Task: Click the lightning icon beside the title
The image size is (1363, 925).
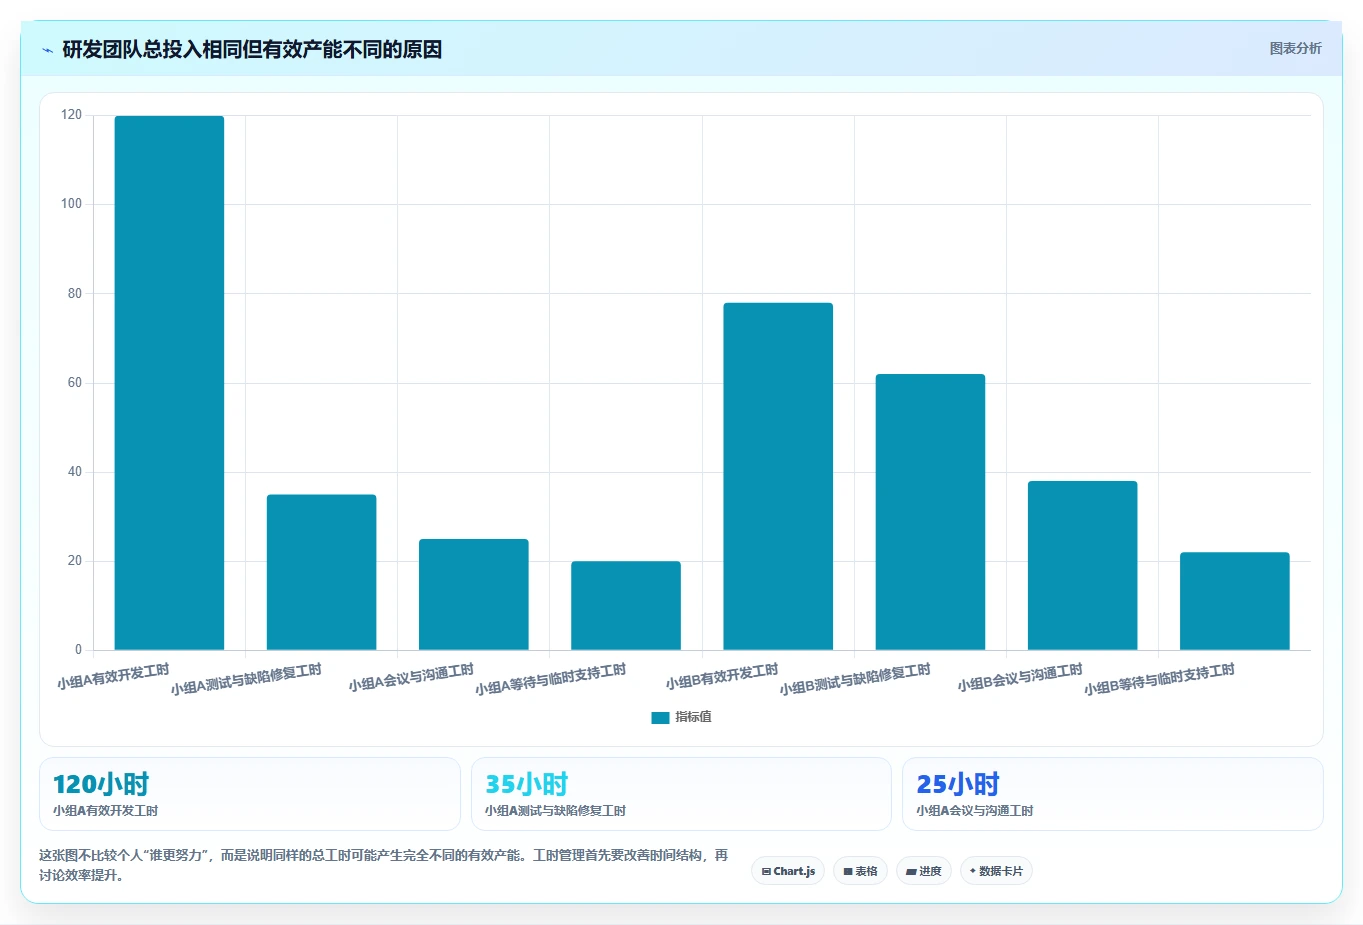Action: click(x=47, y=50)
